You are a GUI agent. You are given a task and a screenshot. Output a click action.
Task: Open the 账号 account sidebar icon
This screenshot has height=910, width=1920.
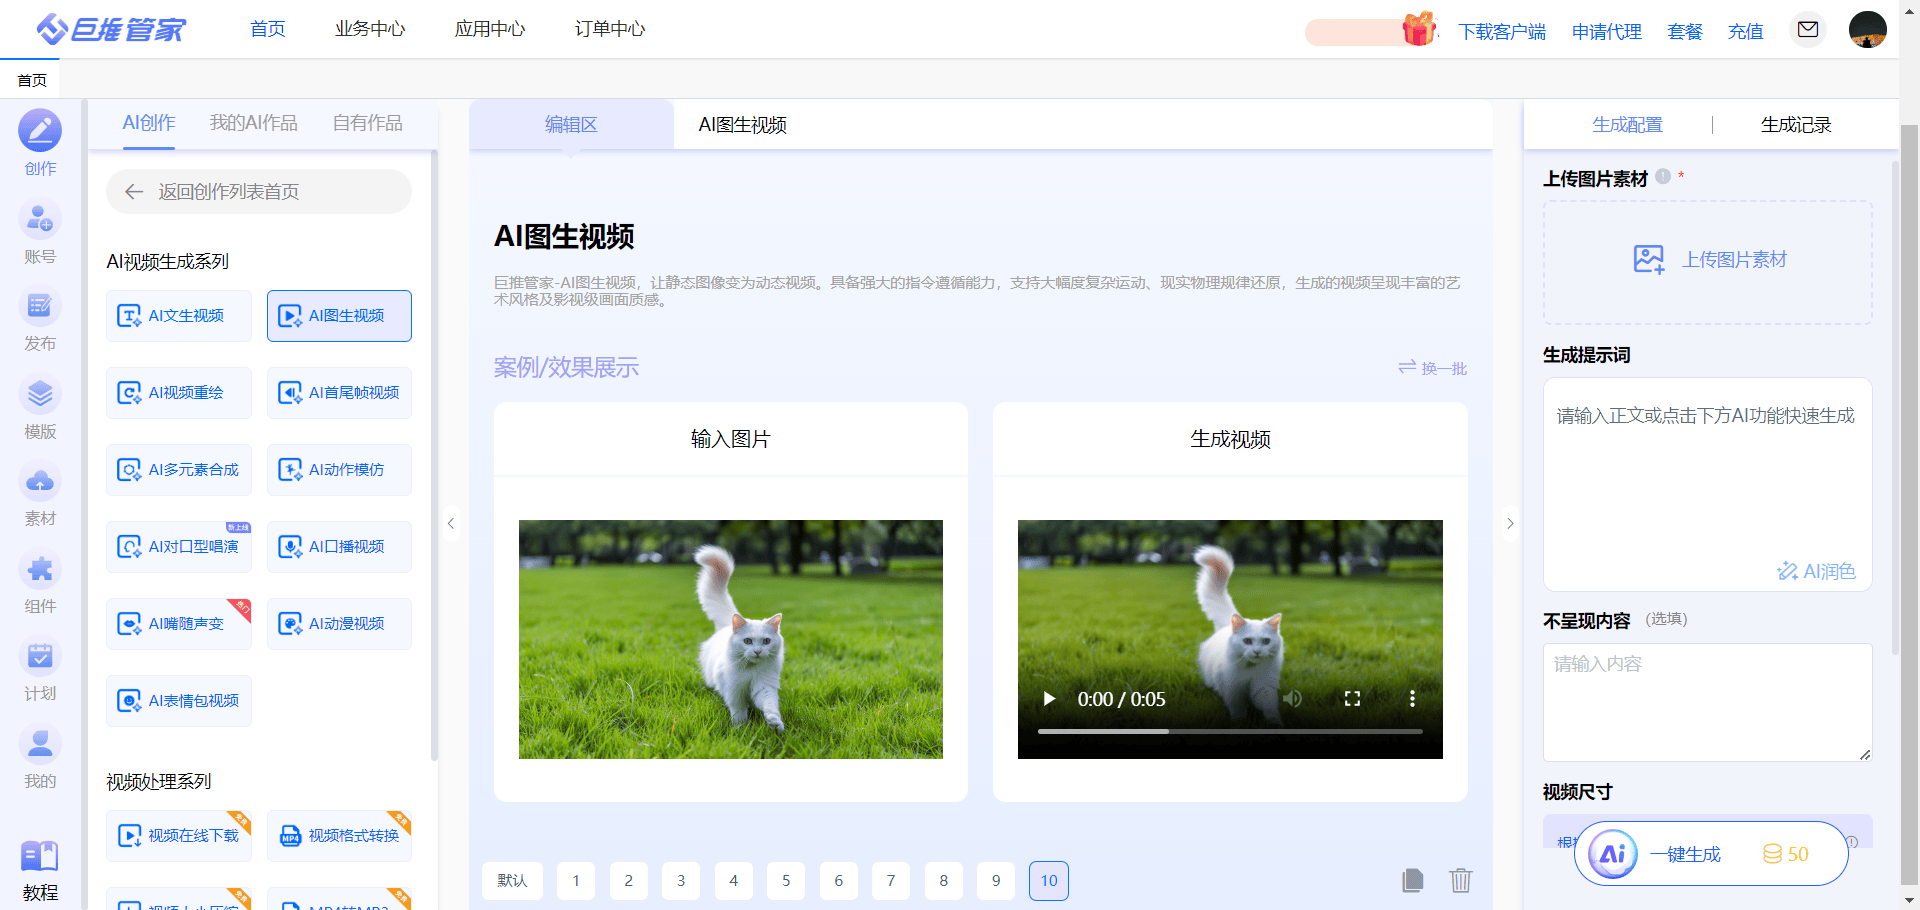(x=40, y=220)
